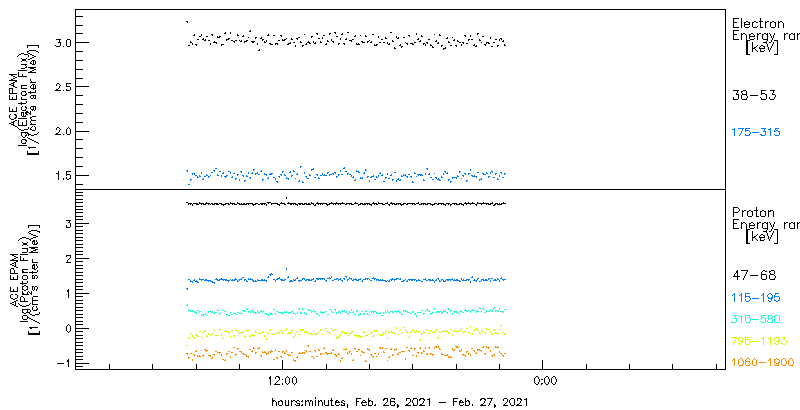Click the 0:00 time axis label
This screenshot has width=800, height=410.
[544, 381]
